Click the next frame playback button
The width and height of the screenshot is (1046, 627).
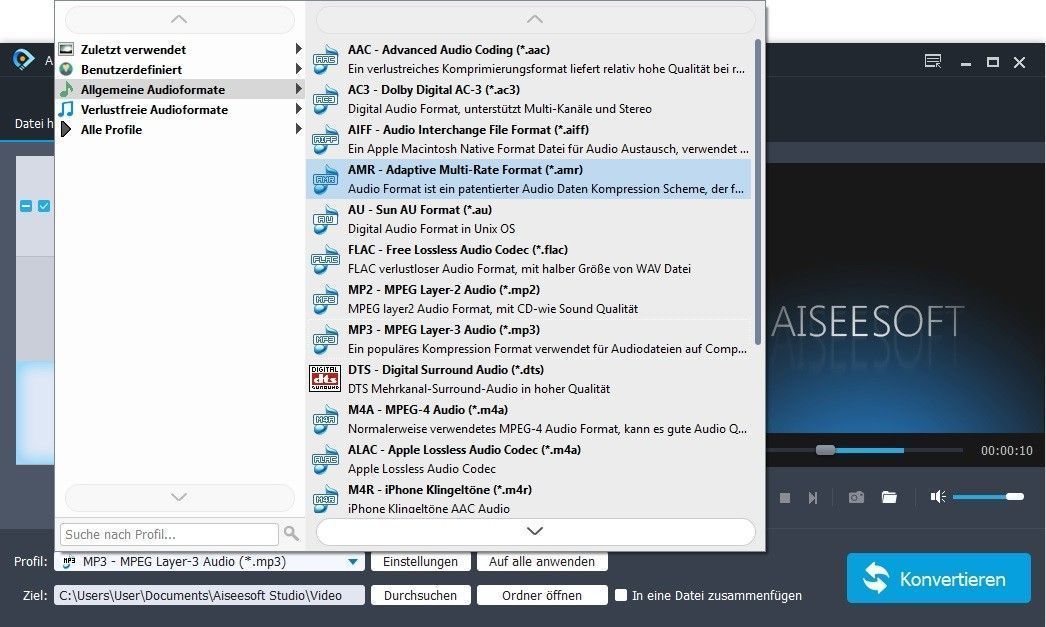(x=813, y=497)
